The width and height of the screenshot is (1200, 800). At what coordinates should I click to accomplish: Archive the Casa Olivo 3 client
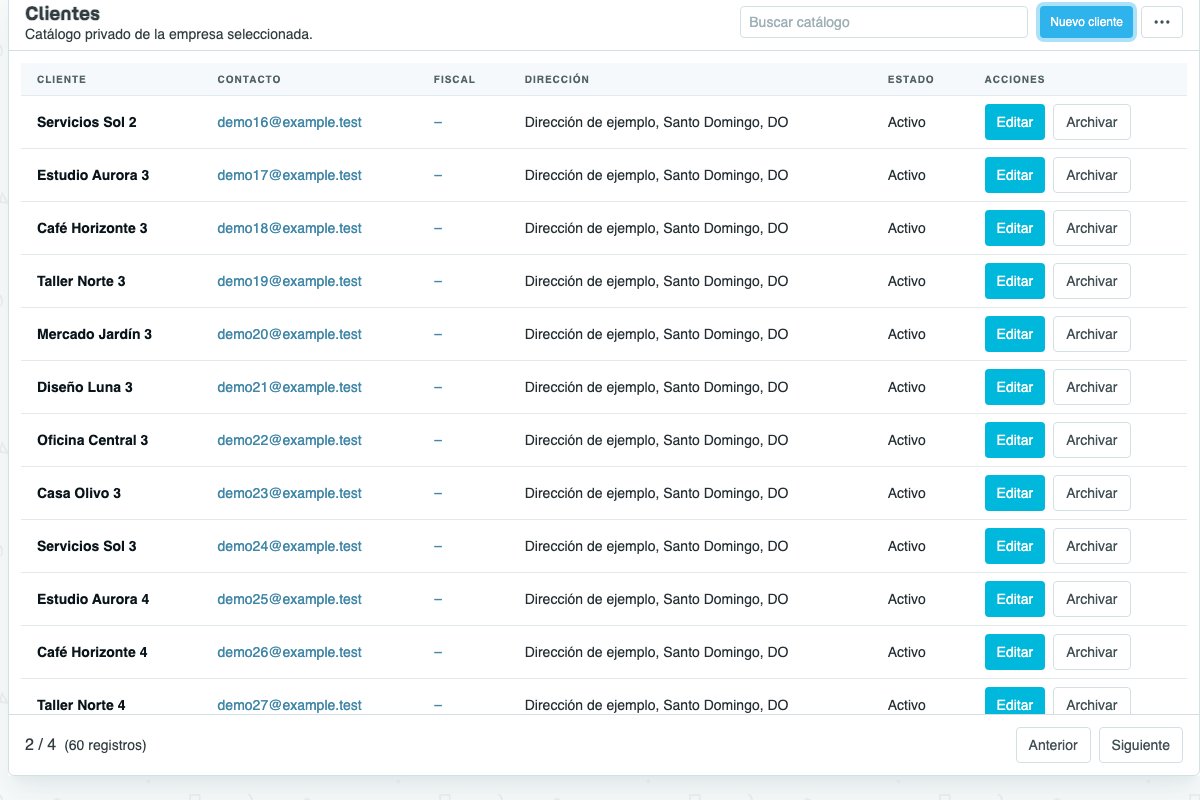(1092, 493)
